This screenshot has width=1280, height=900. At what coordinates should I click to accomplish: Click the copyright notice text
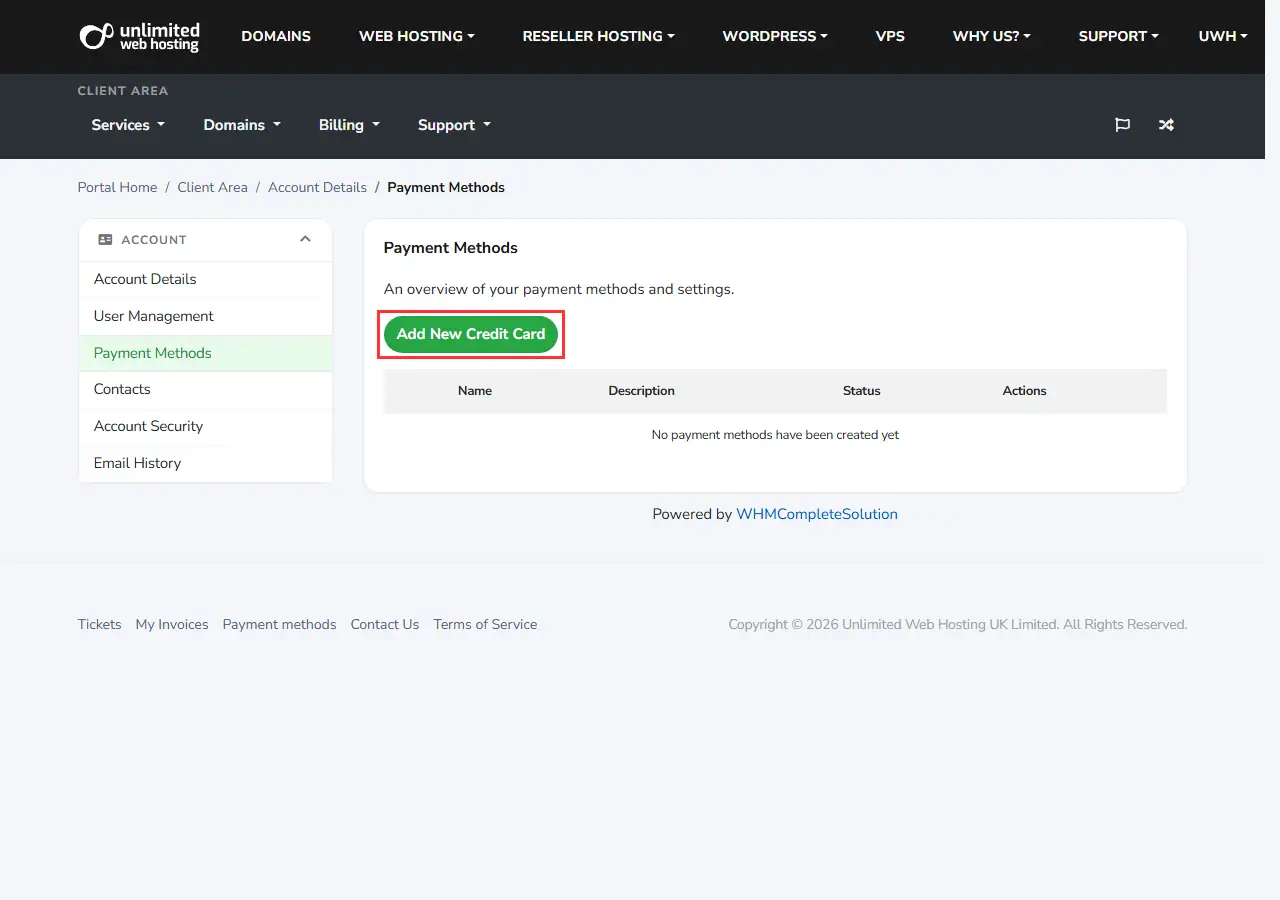tap(958, 624)
